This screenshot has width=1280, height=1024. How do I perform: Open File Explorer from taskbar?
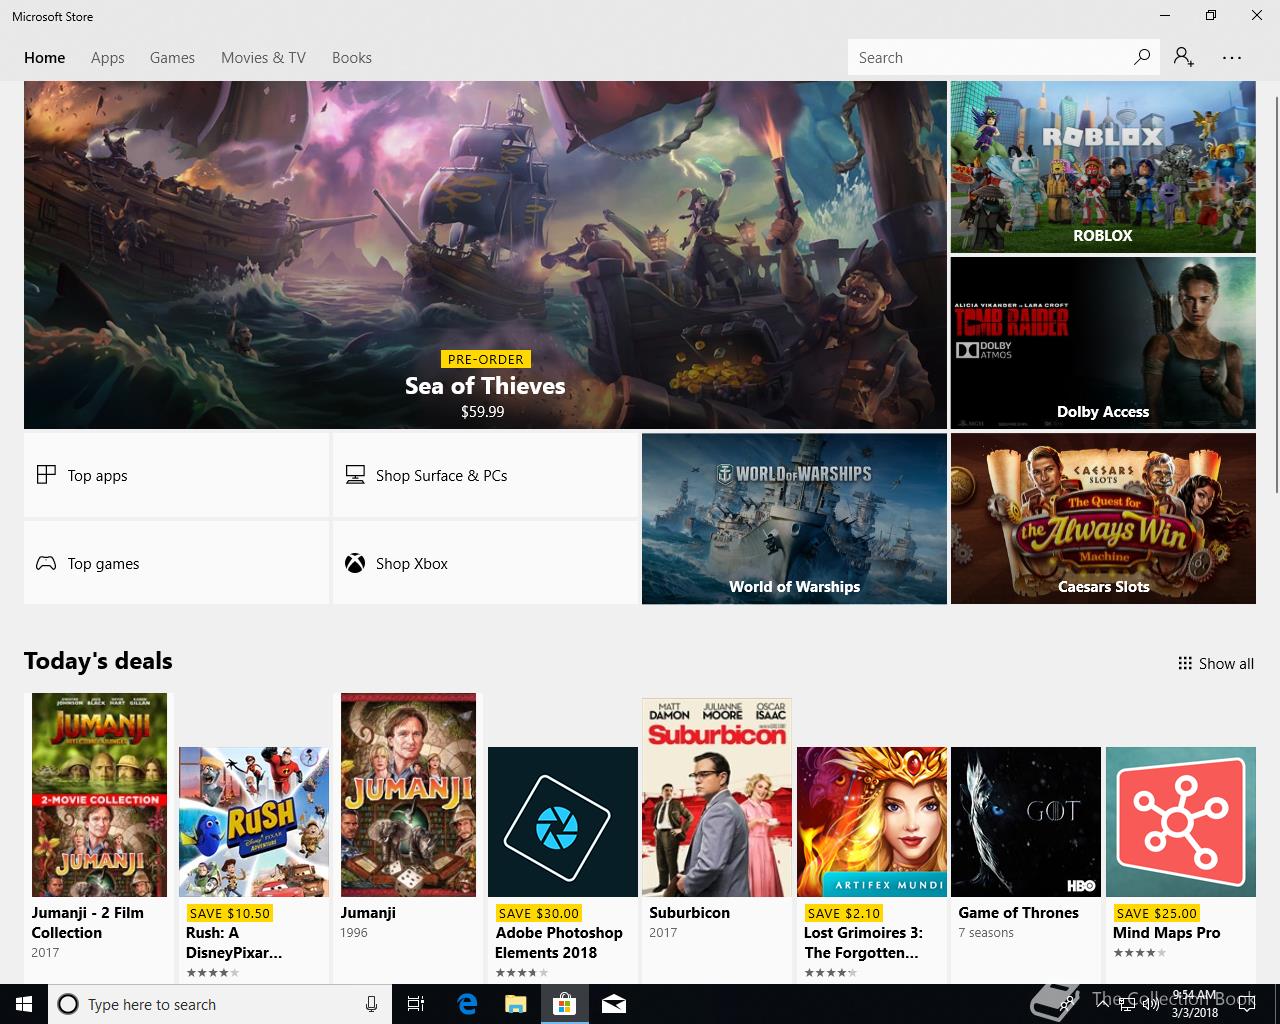515,1004
